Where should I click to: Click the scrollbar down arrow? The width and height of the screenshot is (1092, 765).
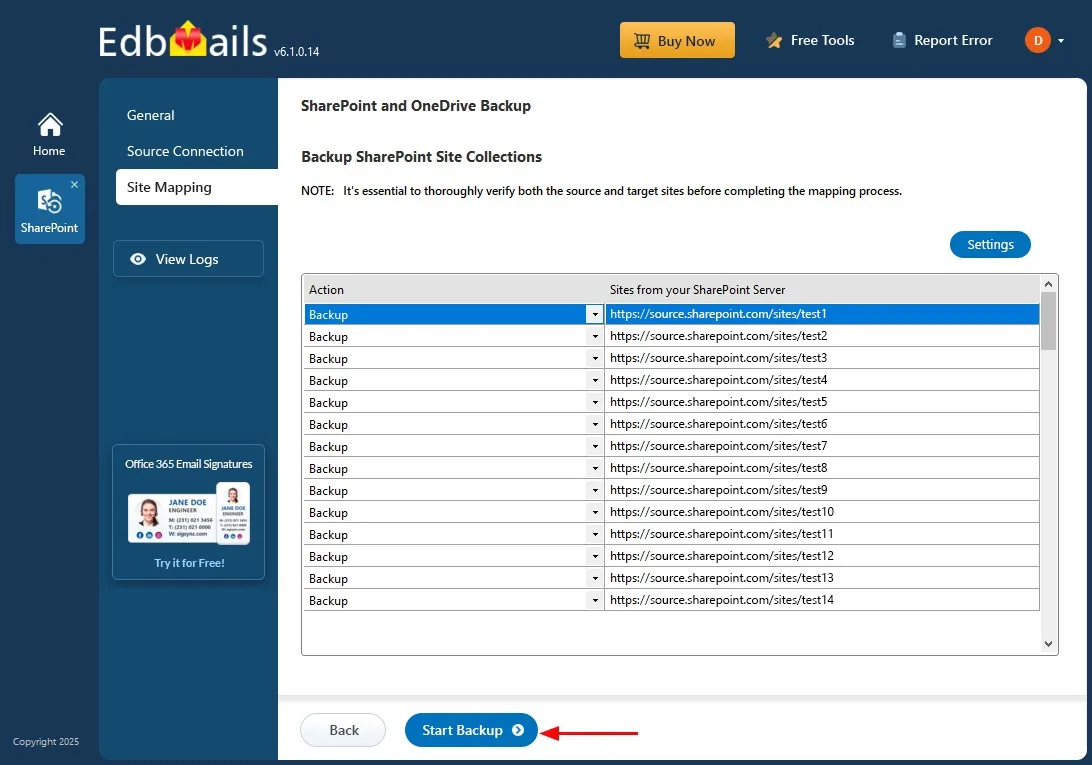pos(1048,644)
